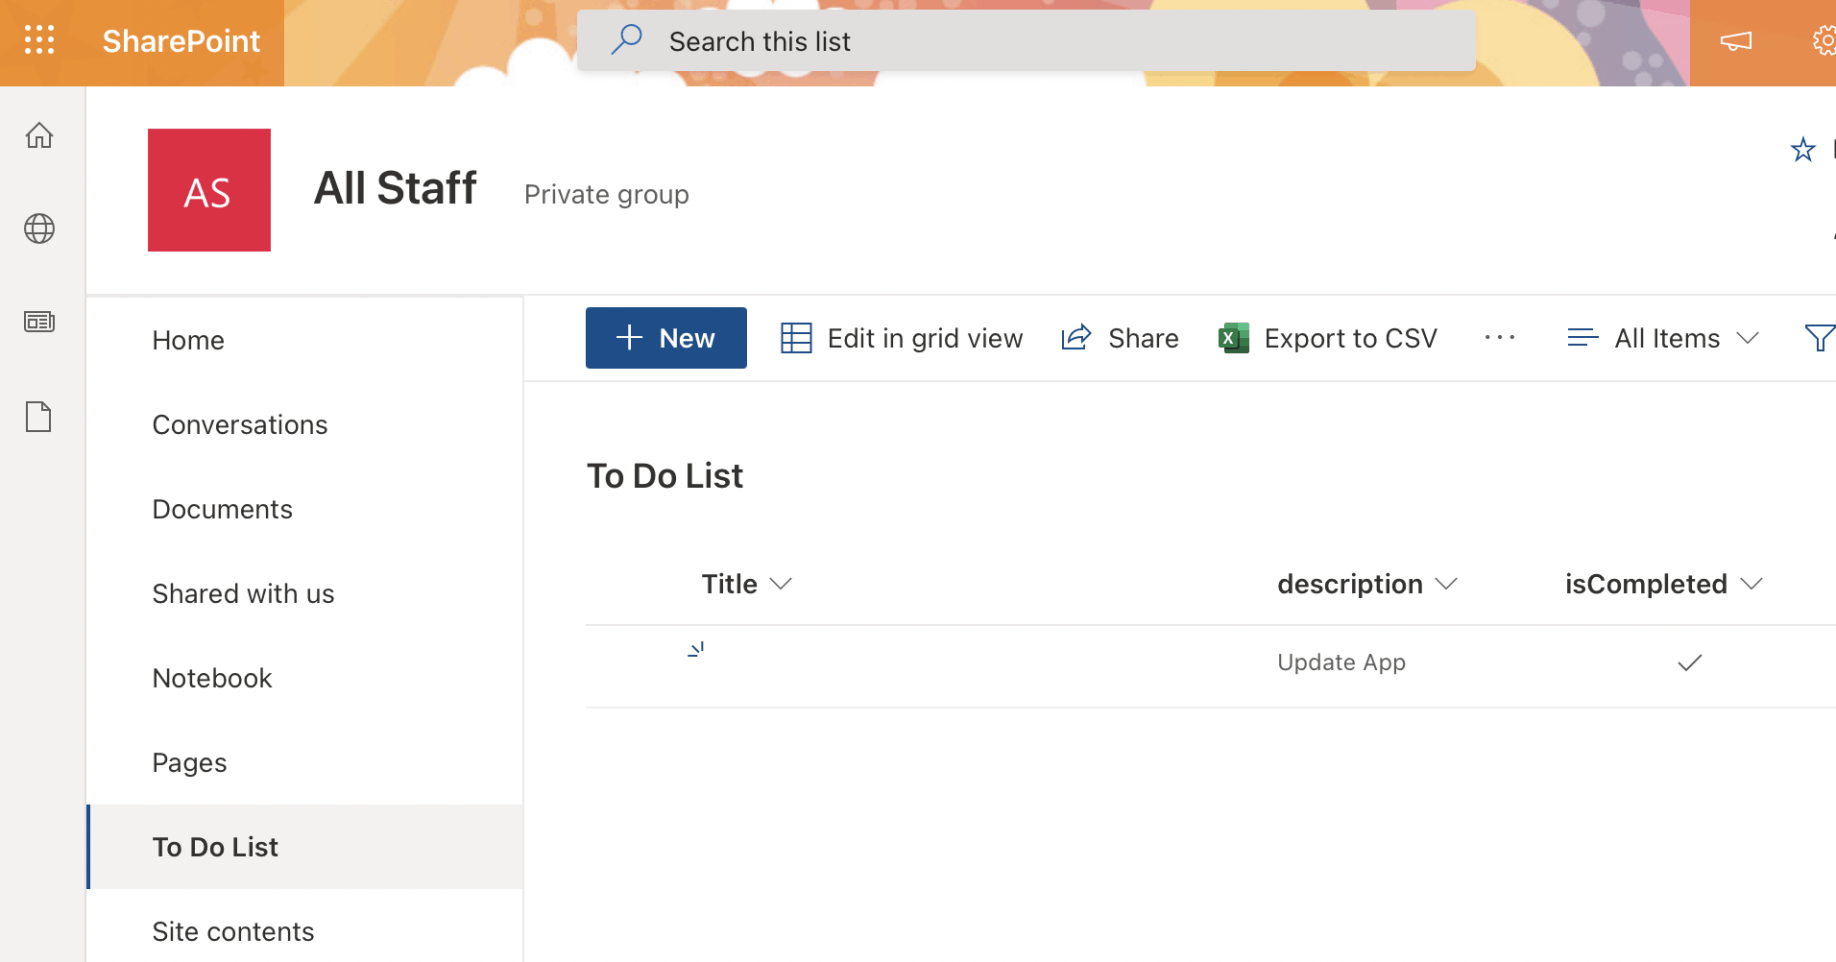This screenshot has width=1836, height=962.
Task: Open the more commands ellipsis
Action: click(1499, 338)
